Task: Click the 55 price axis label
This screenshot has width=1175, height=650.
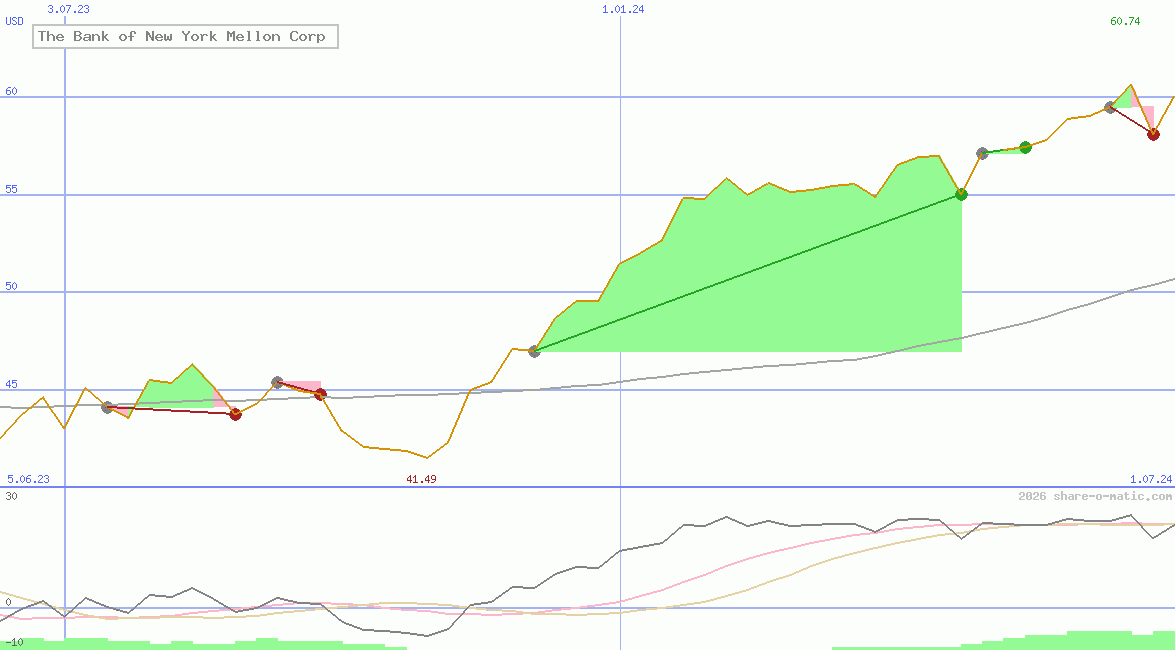Action: 11,190
